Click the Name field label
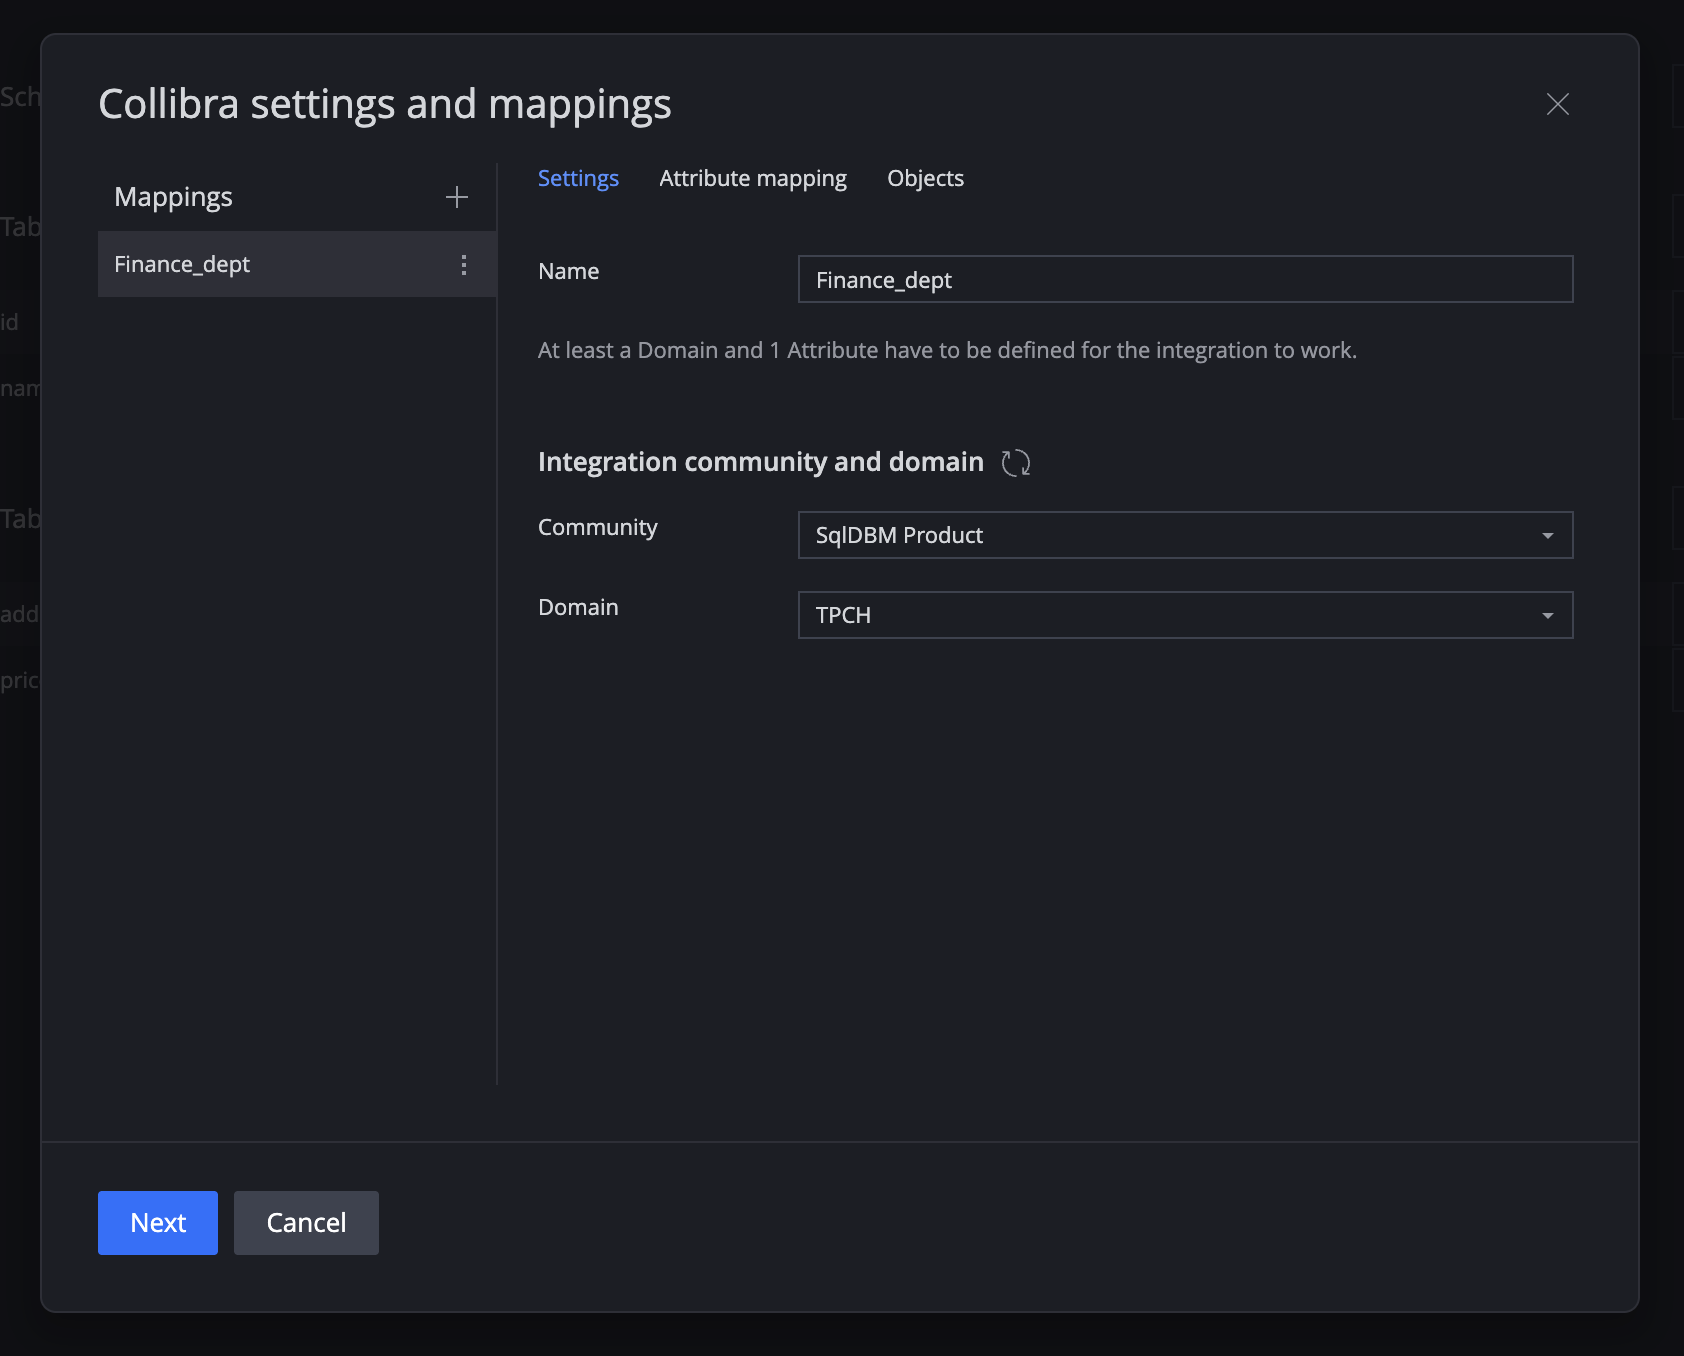This screenshot has height=1356, width=1684. coord(568,271)
